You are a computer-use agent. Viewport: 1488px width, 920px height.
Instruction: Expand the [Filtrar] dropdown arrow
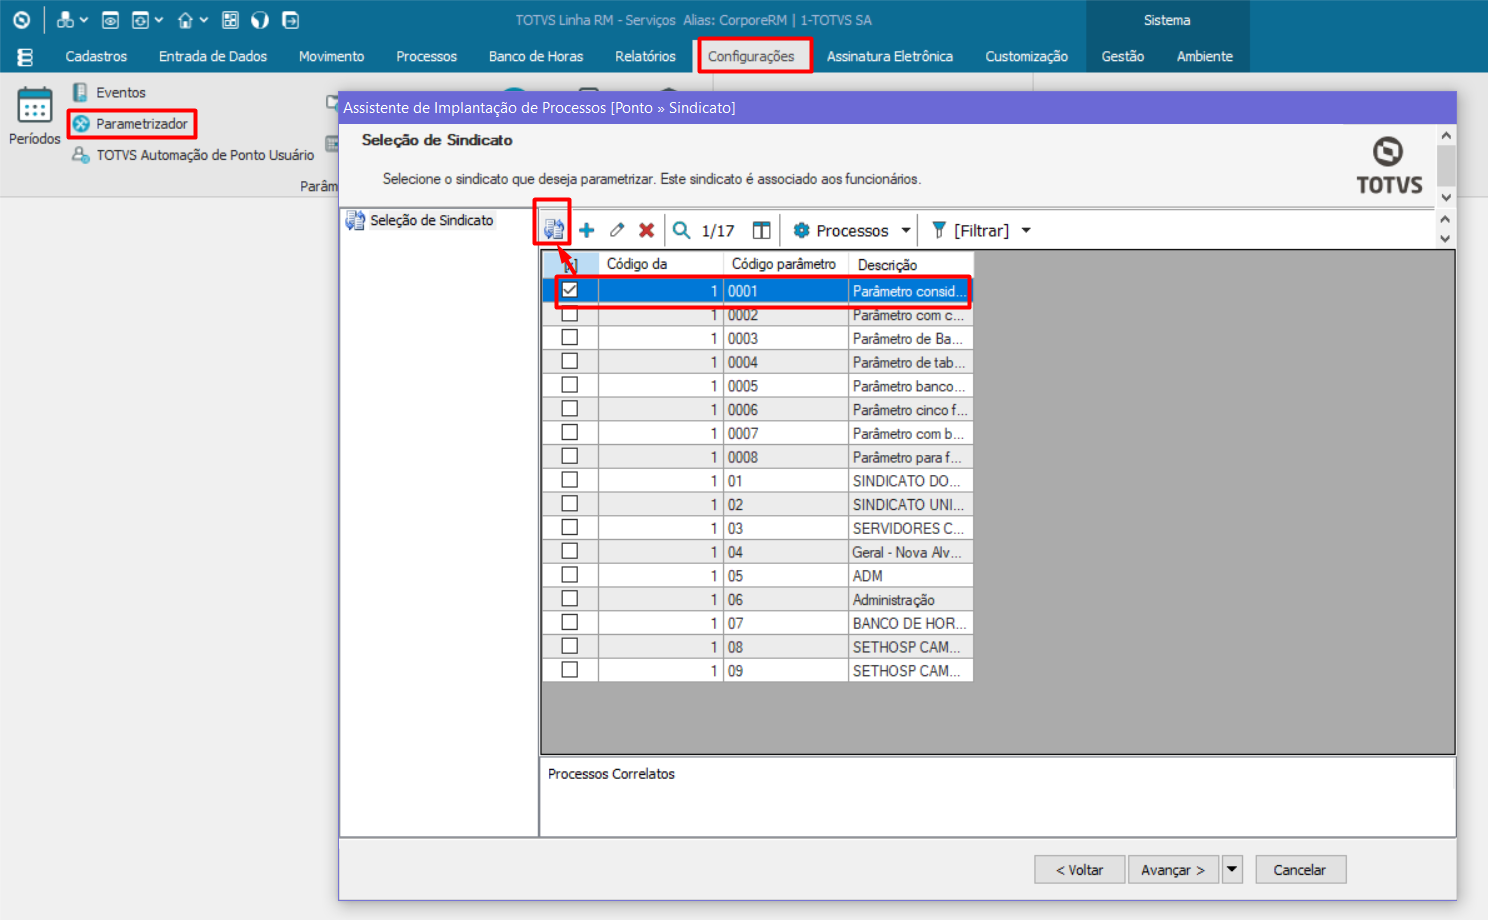point(1026,230)
